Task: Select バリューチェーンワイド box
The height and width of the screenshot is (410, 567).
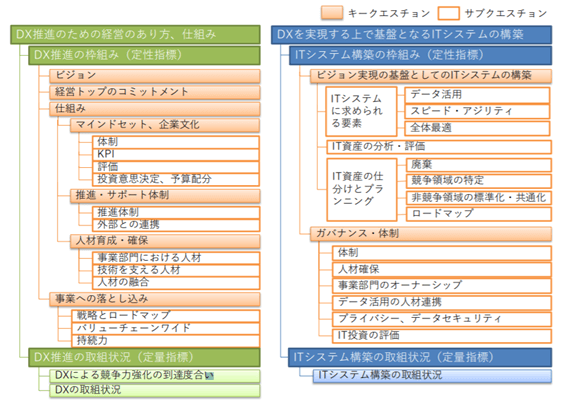Action: coord(165,328)
